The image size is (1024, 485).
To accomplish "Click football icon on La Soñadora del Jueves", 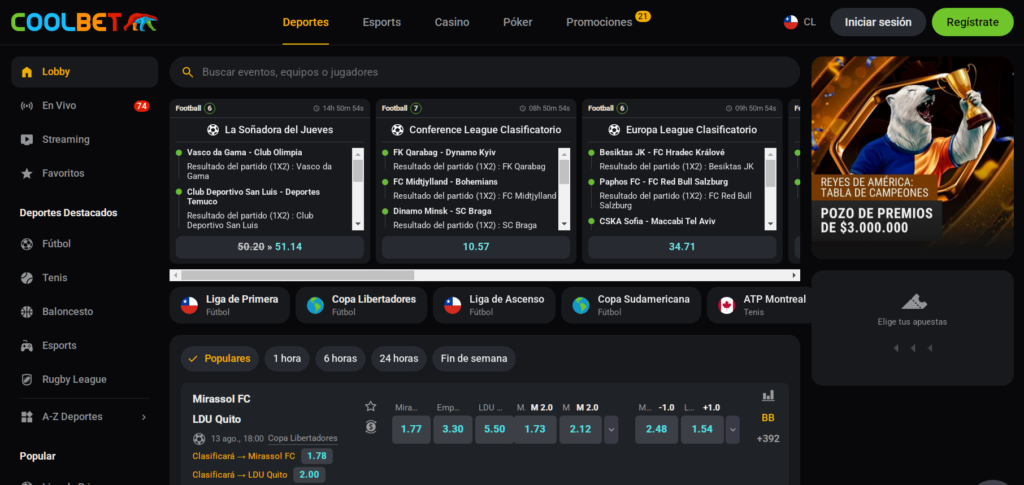I will 212,130.
